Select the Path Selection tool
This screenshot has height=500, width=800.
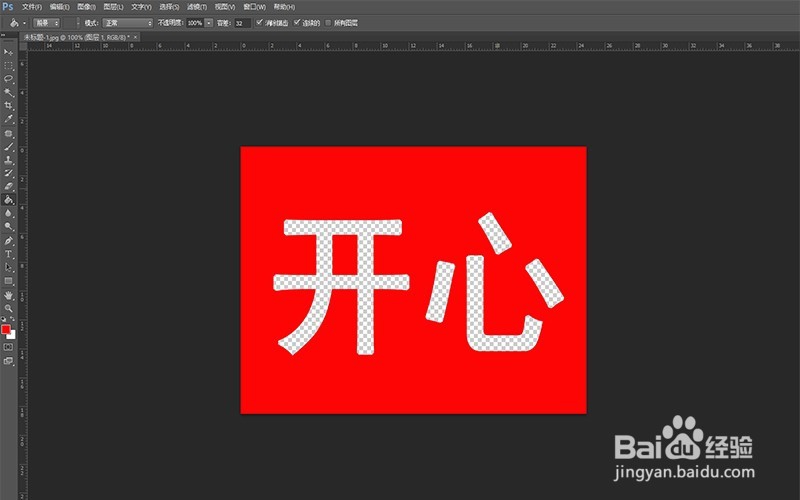point(8,267)
